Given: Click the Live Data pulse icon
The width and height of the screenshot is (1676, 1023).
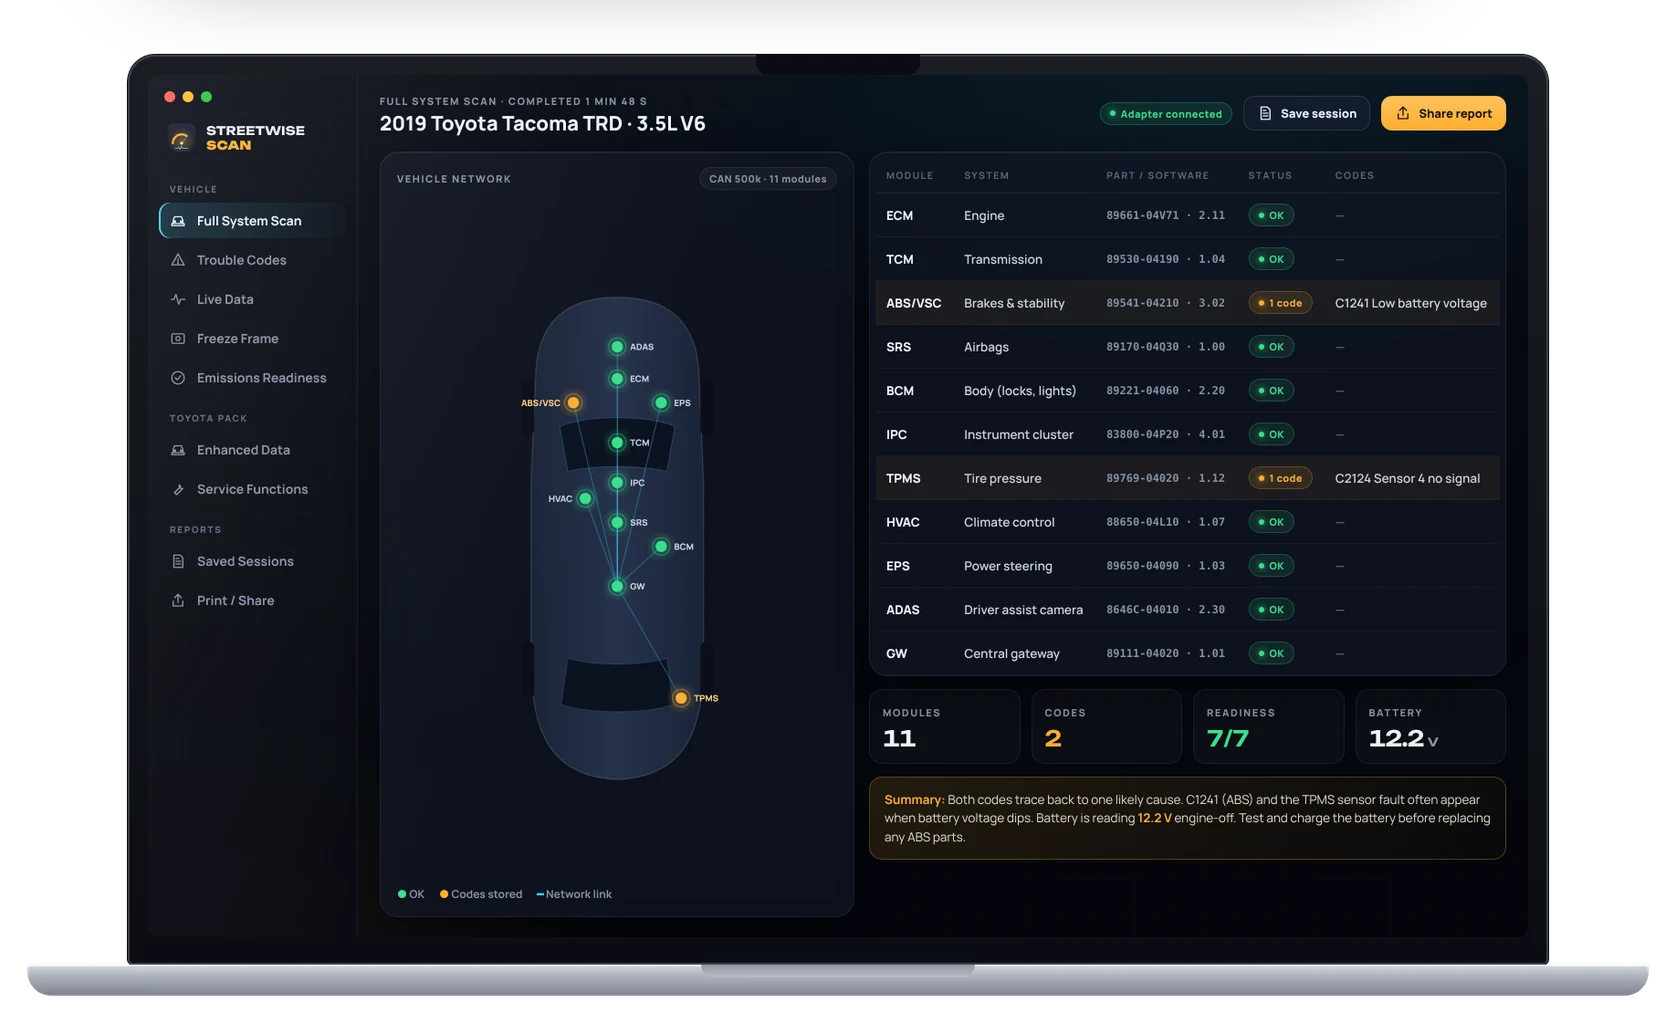Looking at the screenshot, I should 178,299.
